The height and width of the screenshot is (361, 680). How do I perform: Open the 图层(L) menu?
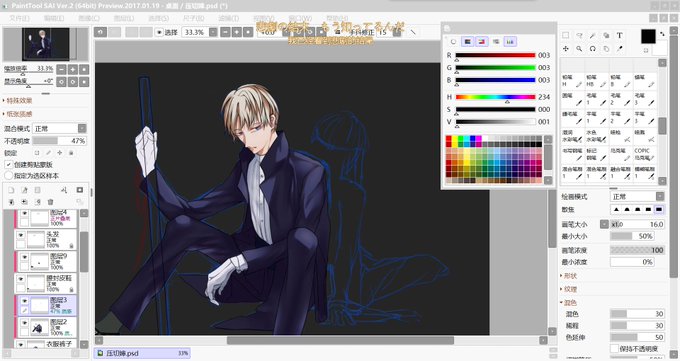[x=124, y=18]
